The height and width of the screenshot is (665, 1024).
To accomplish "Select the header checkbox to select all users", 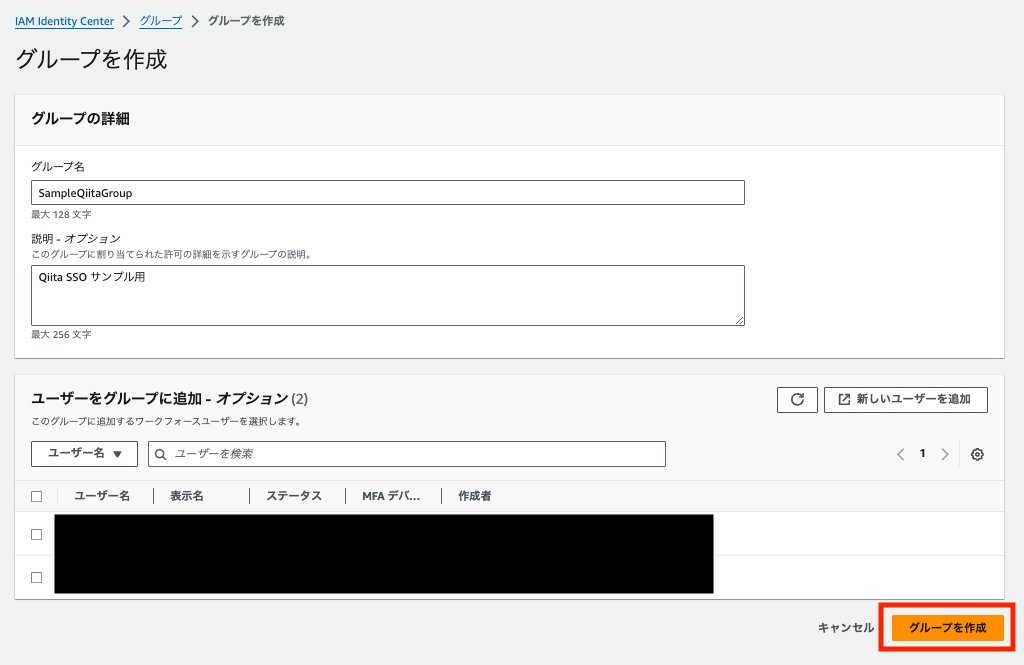I will [x=36, y=496].
